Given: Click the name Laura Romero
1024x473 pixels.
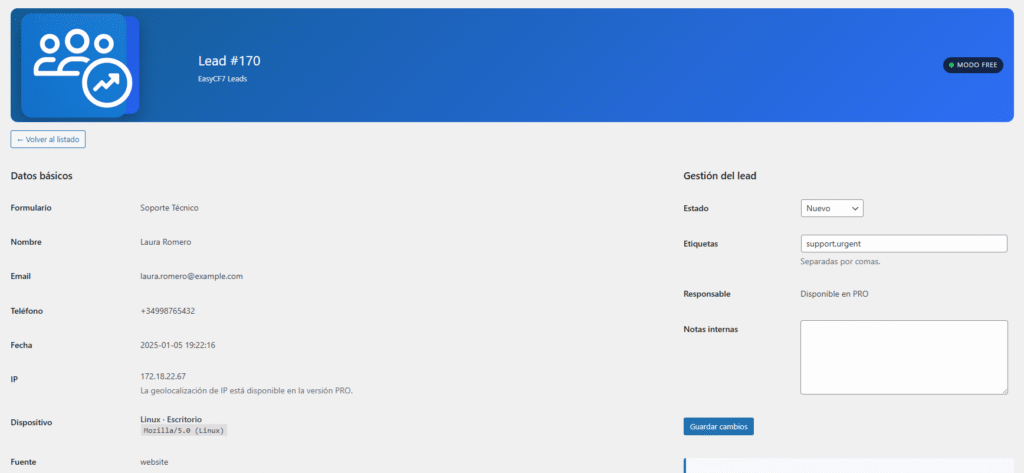Looking at the screenshot, I should (x=166, y=242).
